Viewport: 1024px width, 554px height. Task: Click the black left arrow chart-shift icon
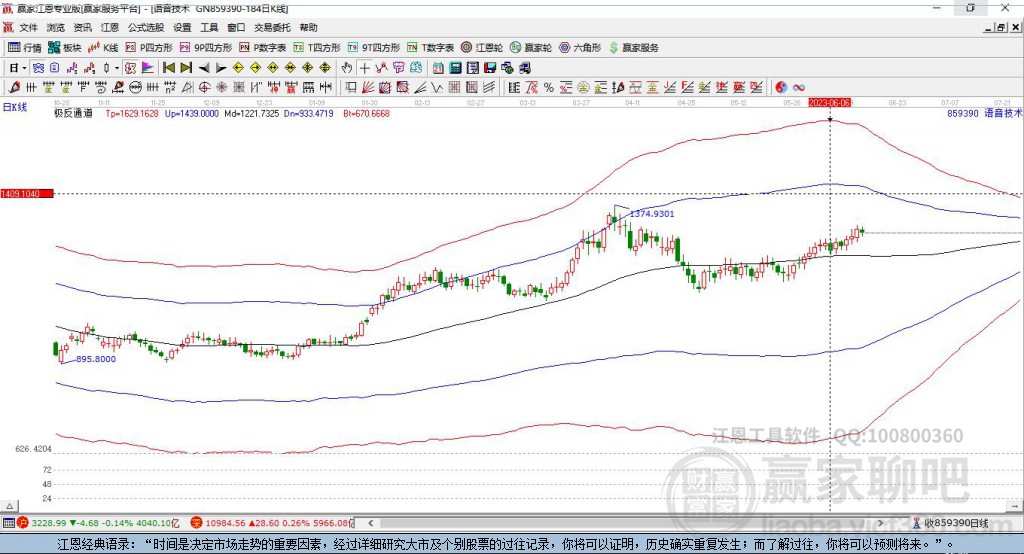click(204, 68)
